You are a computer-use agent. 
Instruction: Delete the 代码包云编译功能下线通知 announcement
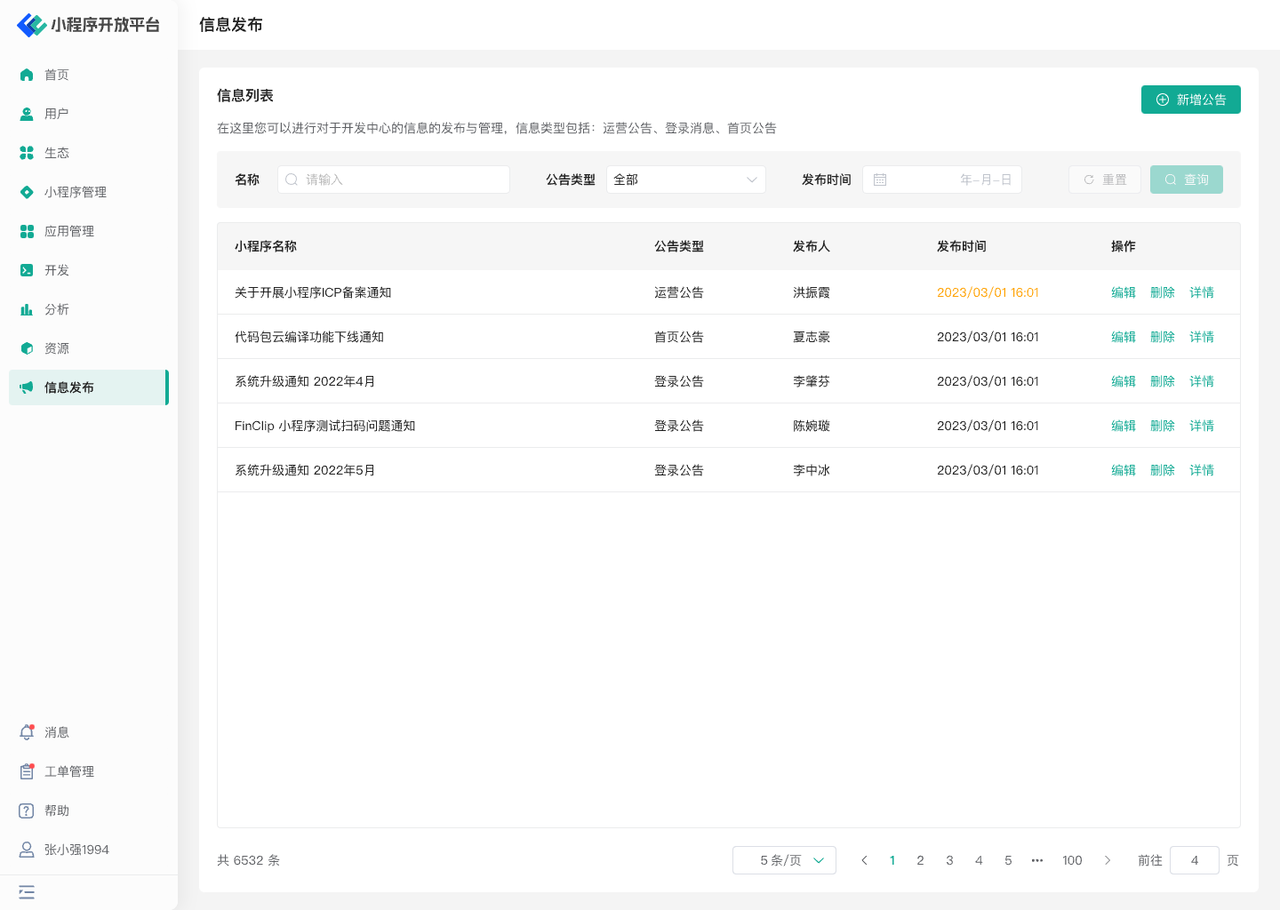click(x=1162, y=337)
